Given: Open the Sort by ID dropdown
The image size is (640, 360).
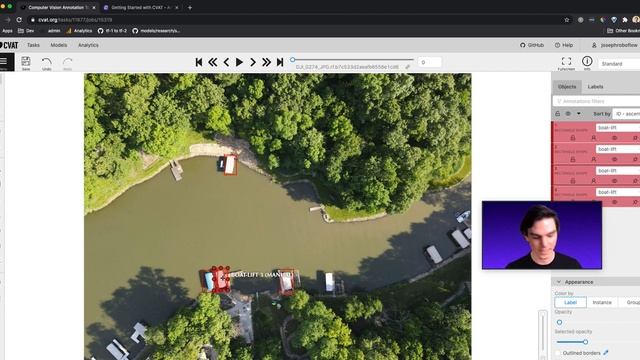Looking at the screenshot, I should pos(627,114).
